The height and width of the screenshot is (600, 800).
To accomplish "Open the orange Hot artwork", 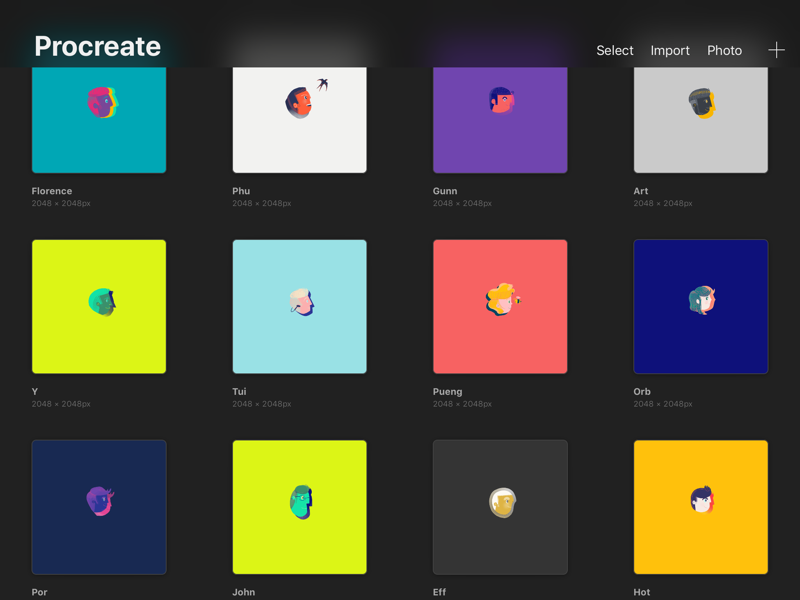I will [x=700, y=506].
